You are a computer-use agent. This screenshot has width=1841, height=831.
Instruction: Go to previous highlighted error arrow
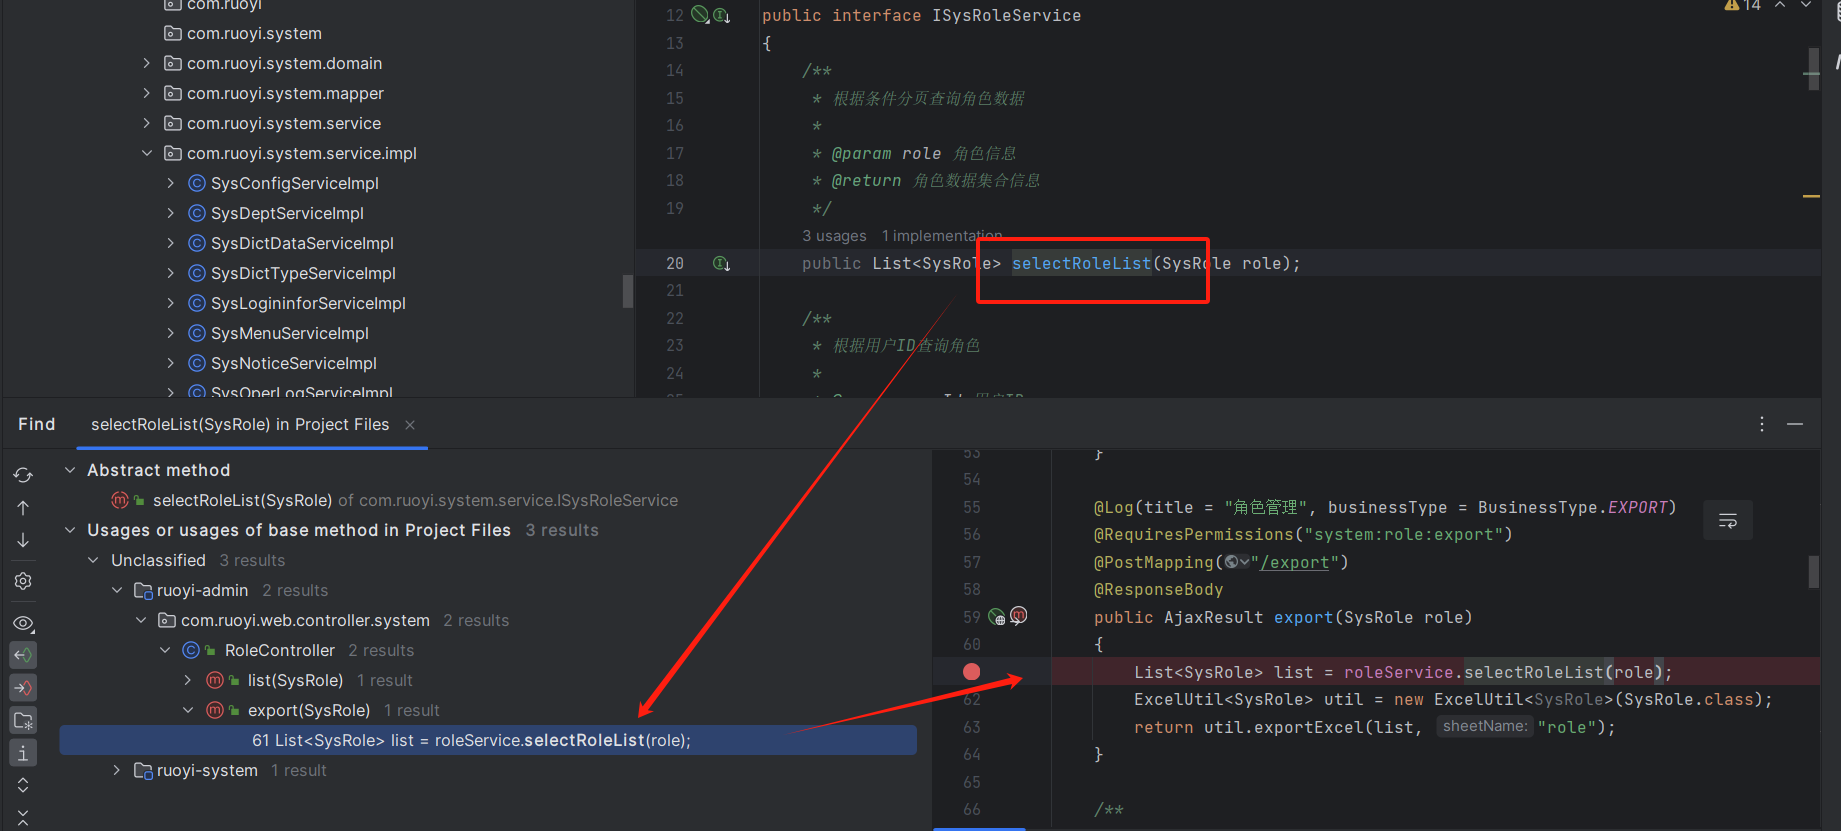[x=1781, y=5]
